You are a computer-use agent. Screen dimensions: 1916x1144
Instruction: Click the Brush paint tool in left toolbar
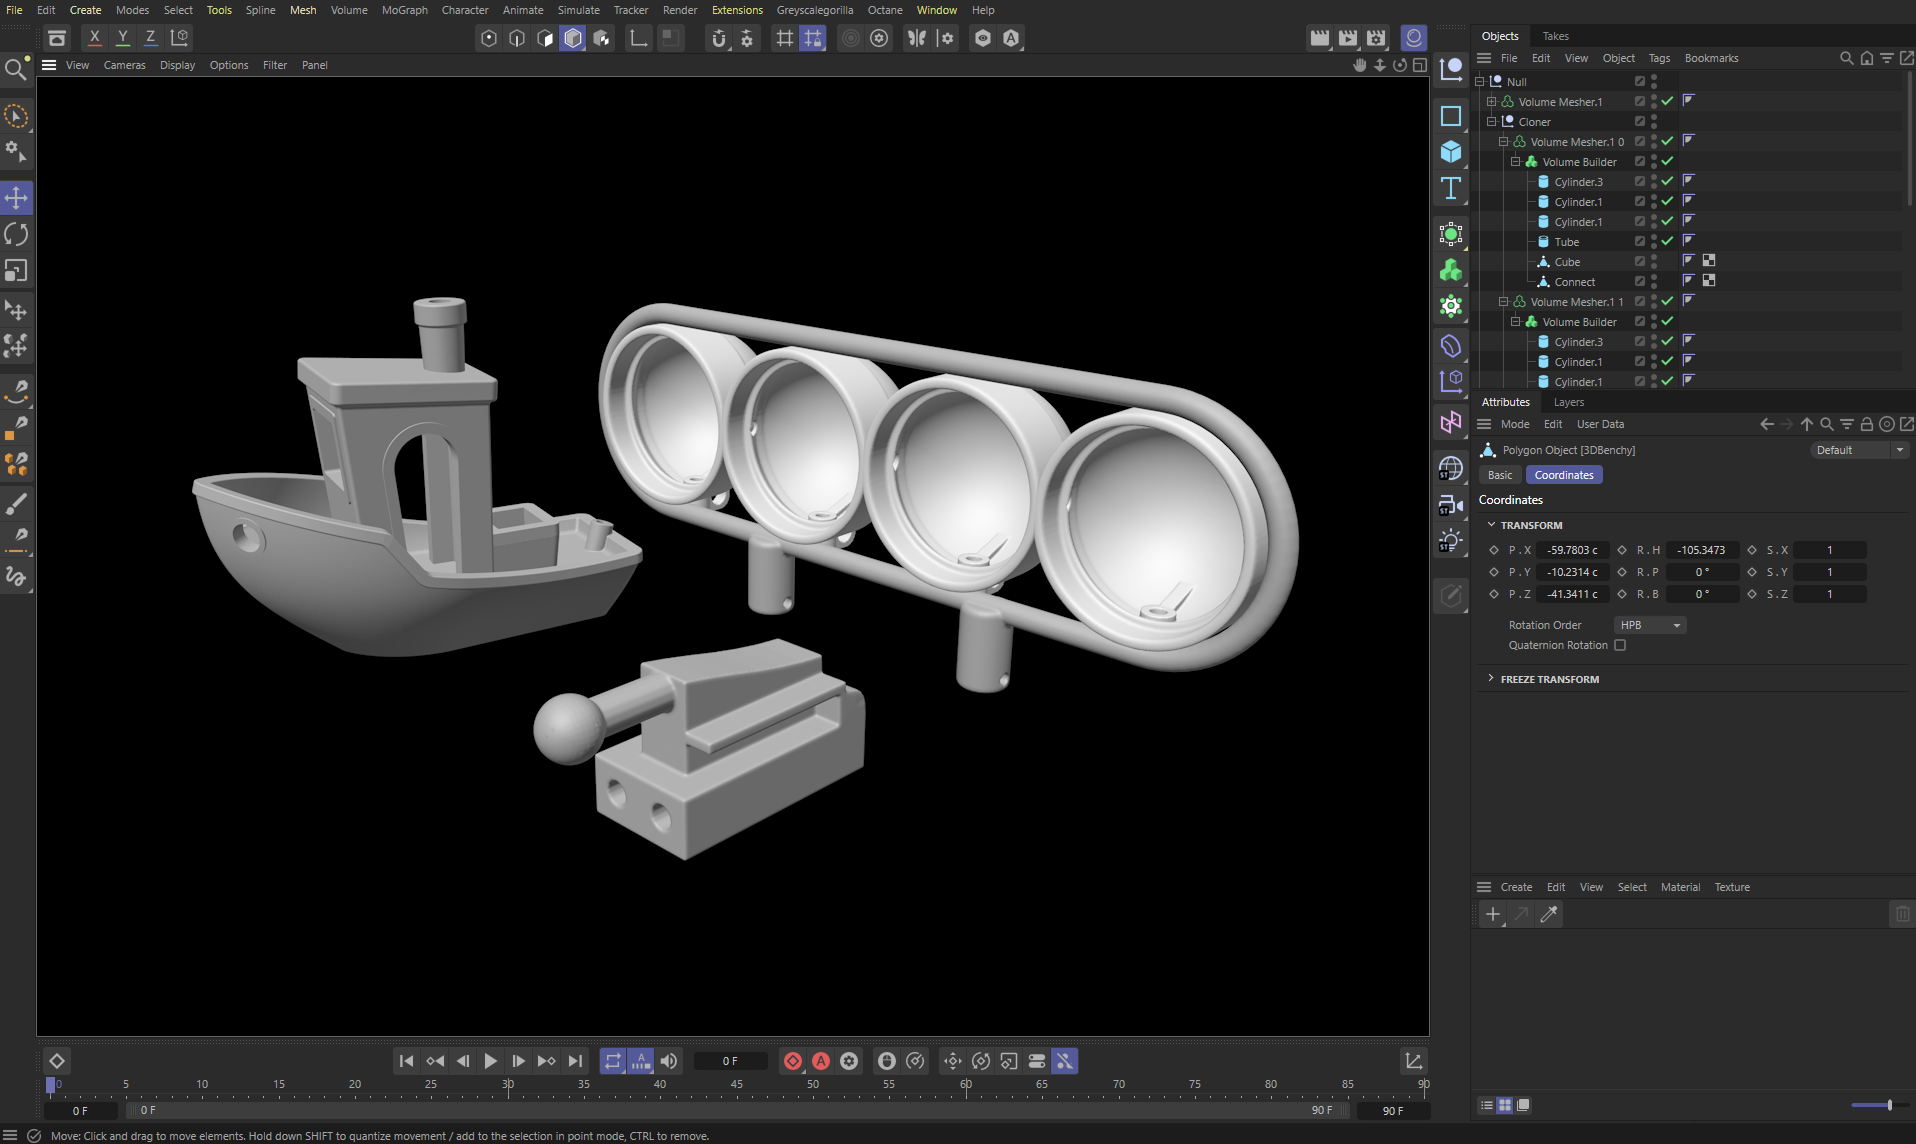(17, 503)
